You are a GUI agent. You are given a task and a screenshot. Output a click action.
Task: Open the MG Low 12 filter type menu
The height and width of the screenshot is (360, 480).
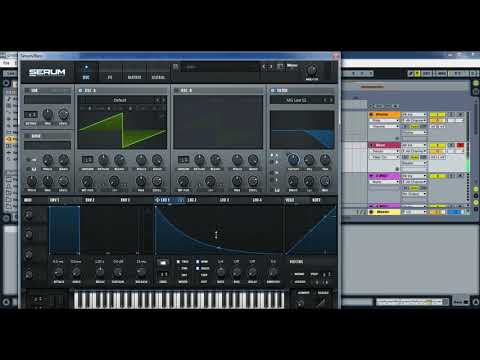297,100
